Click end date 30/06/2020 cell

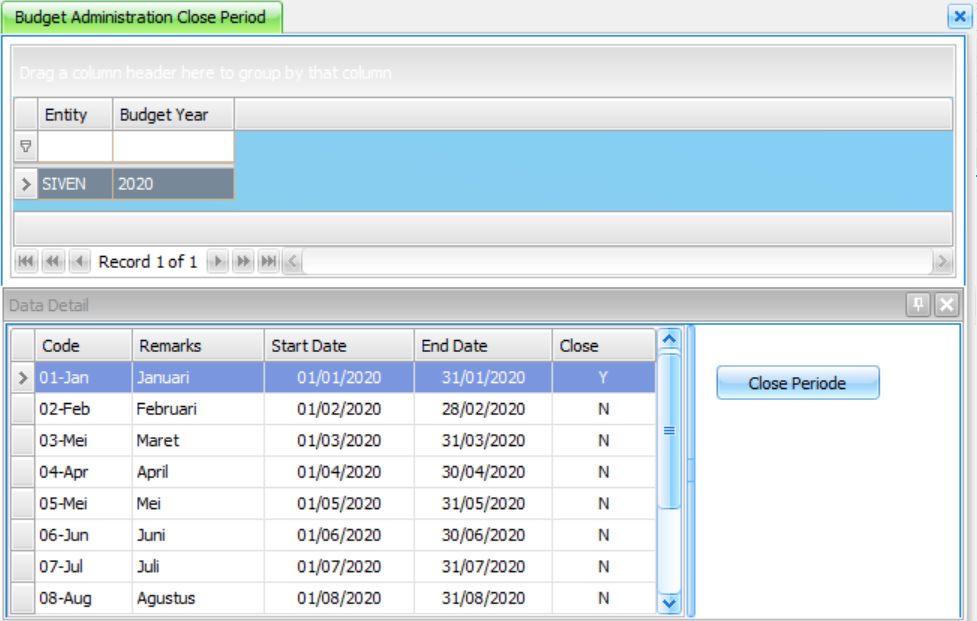tap(483, 535)
